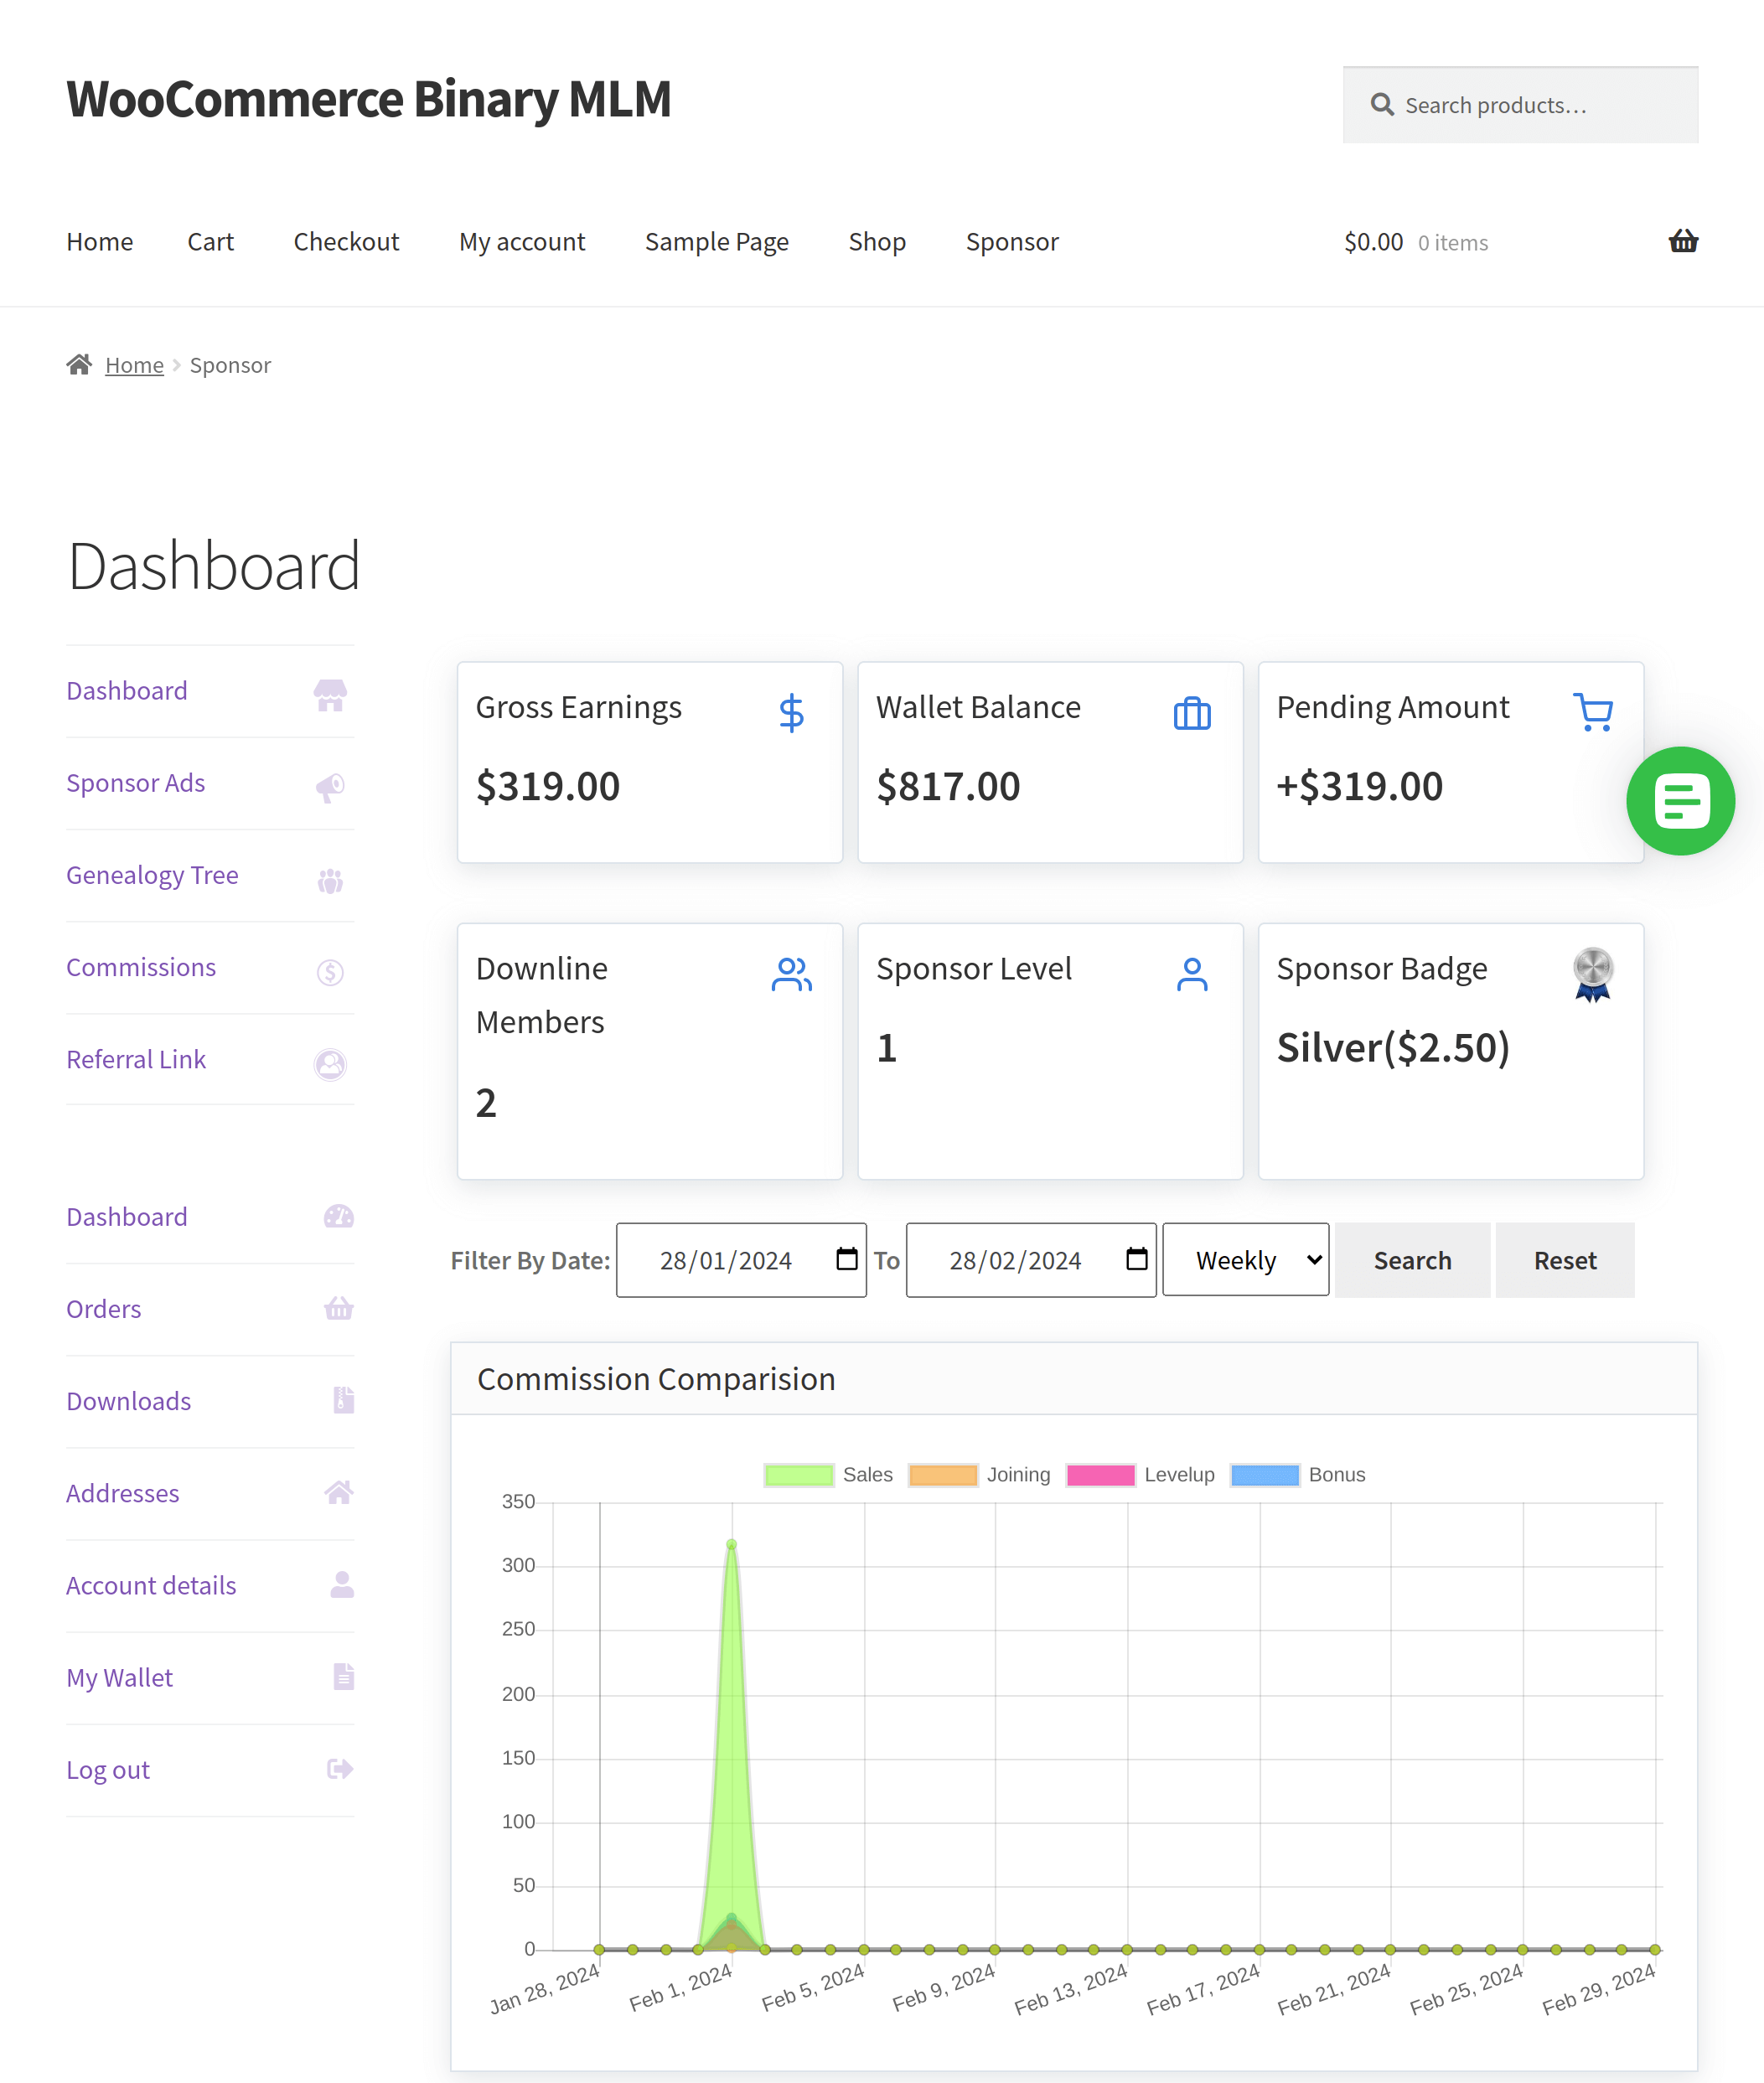Image resolution: width=1764 pixels, height=2083 pixels.
Task: Click the search magnifier icon
Action: coord(1382,105)
